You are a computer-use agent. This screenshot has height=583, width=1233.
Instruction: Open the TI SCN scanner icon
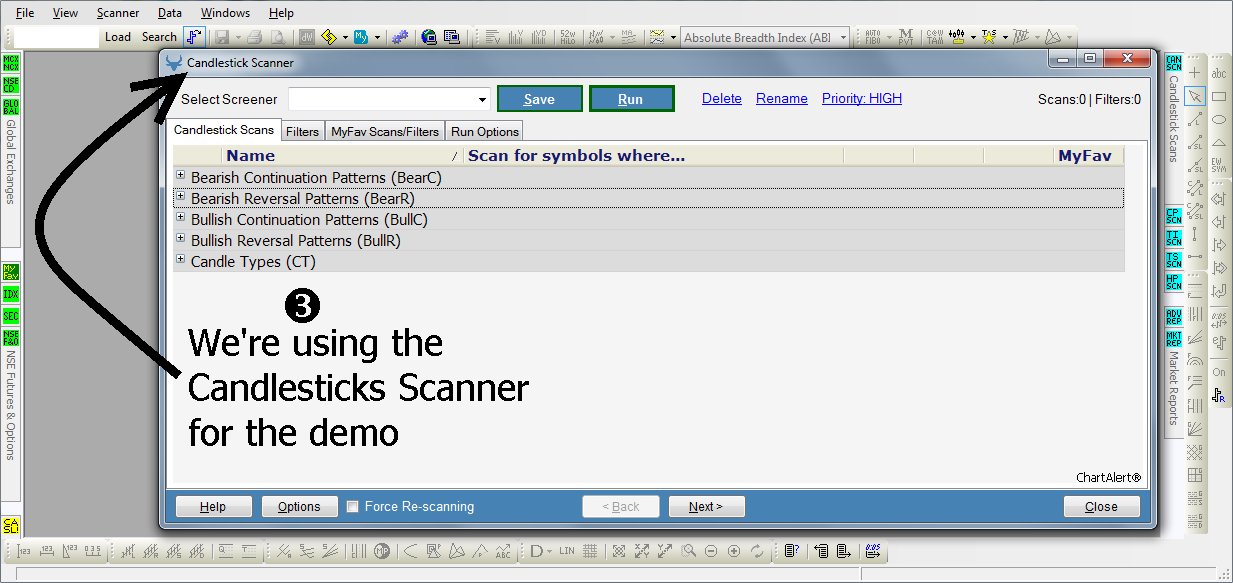pyautogui.click(x=1173, y=237)
